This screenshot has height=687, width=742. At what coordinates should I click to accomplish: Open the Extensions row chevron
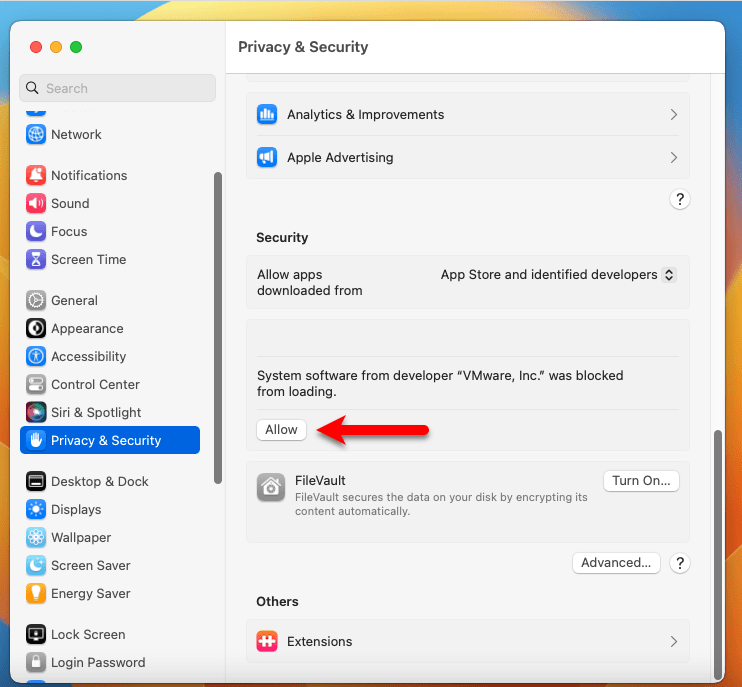(674, 642)
